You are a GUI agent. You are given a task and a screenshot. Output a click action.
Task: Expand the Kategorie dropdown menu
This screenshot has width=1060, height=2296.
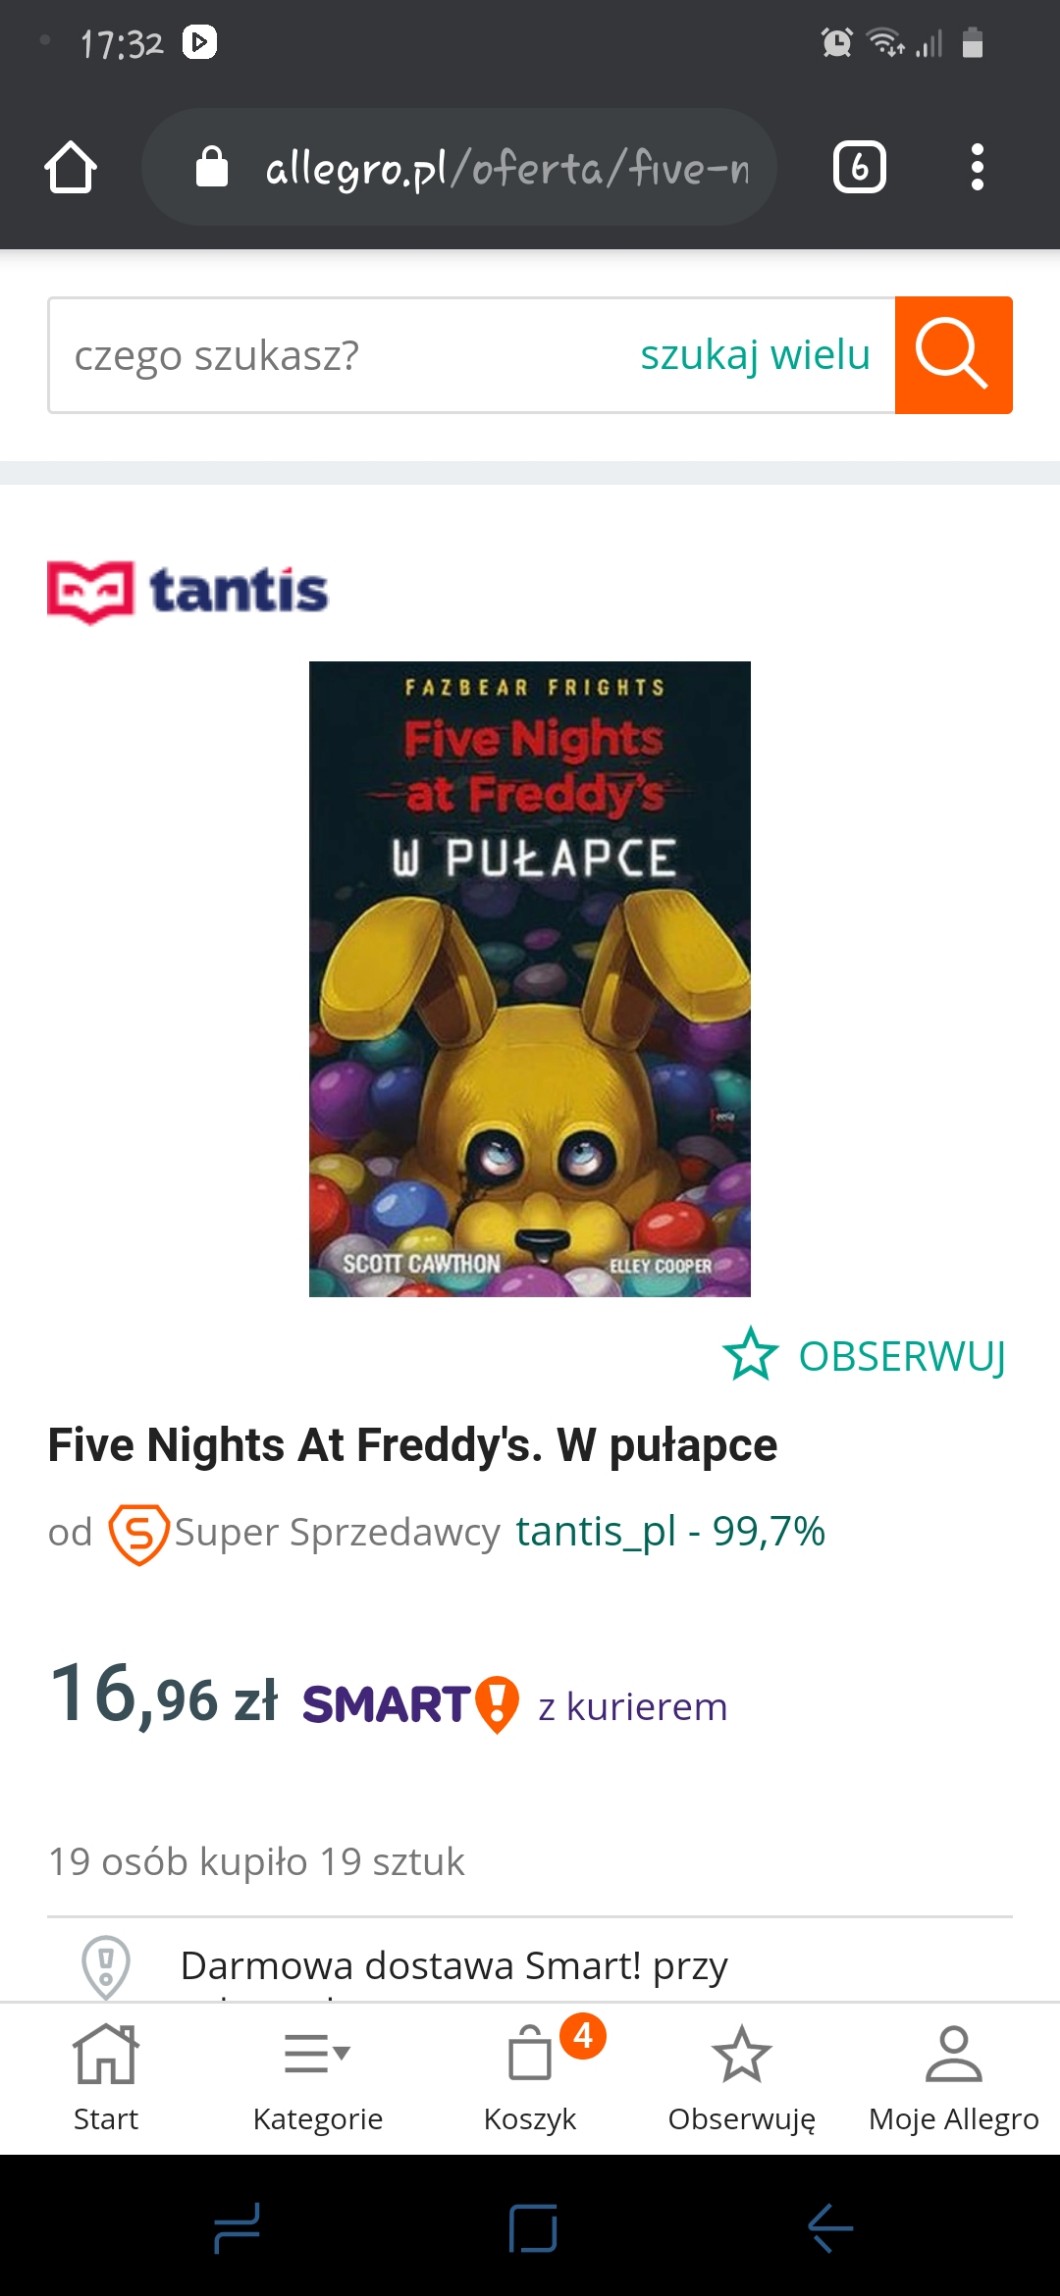pyautogui.click(x=318, y=2075)
